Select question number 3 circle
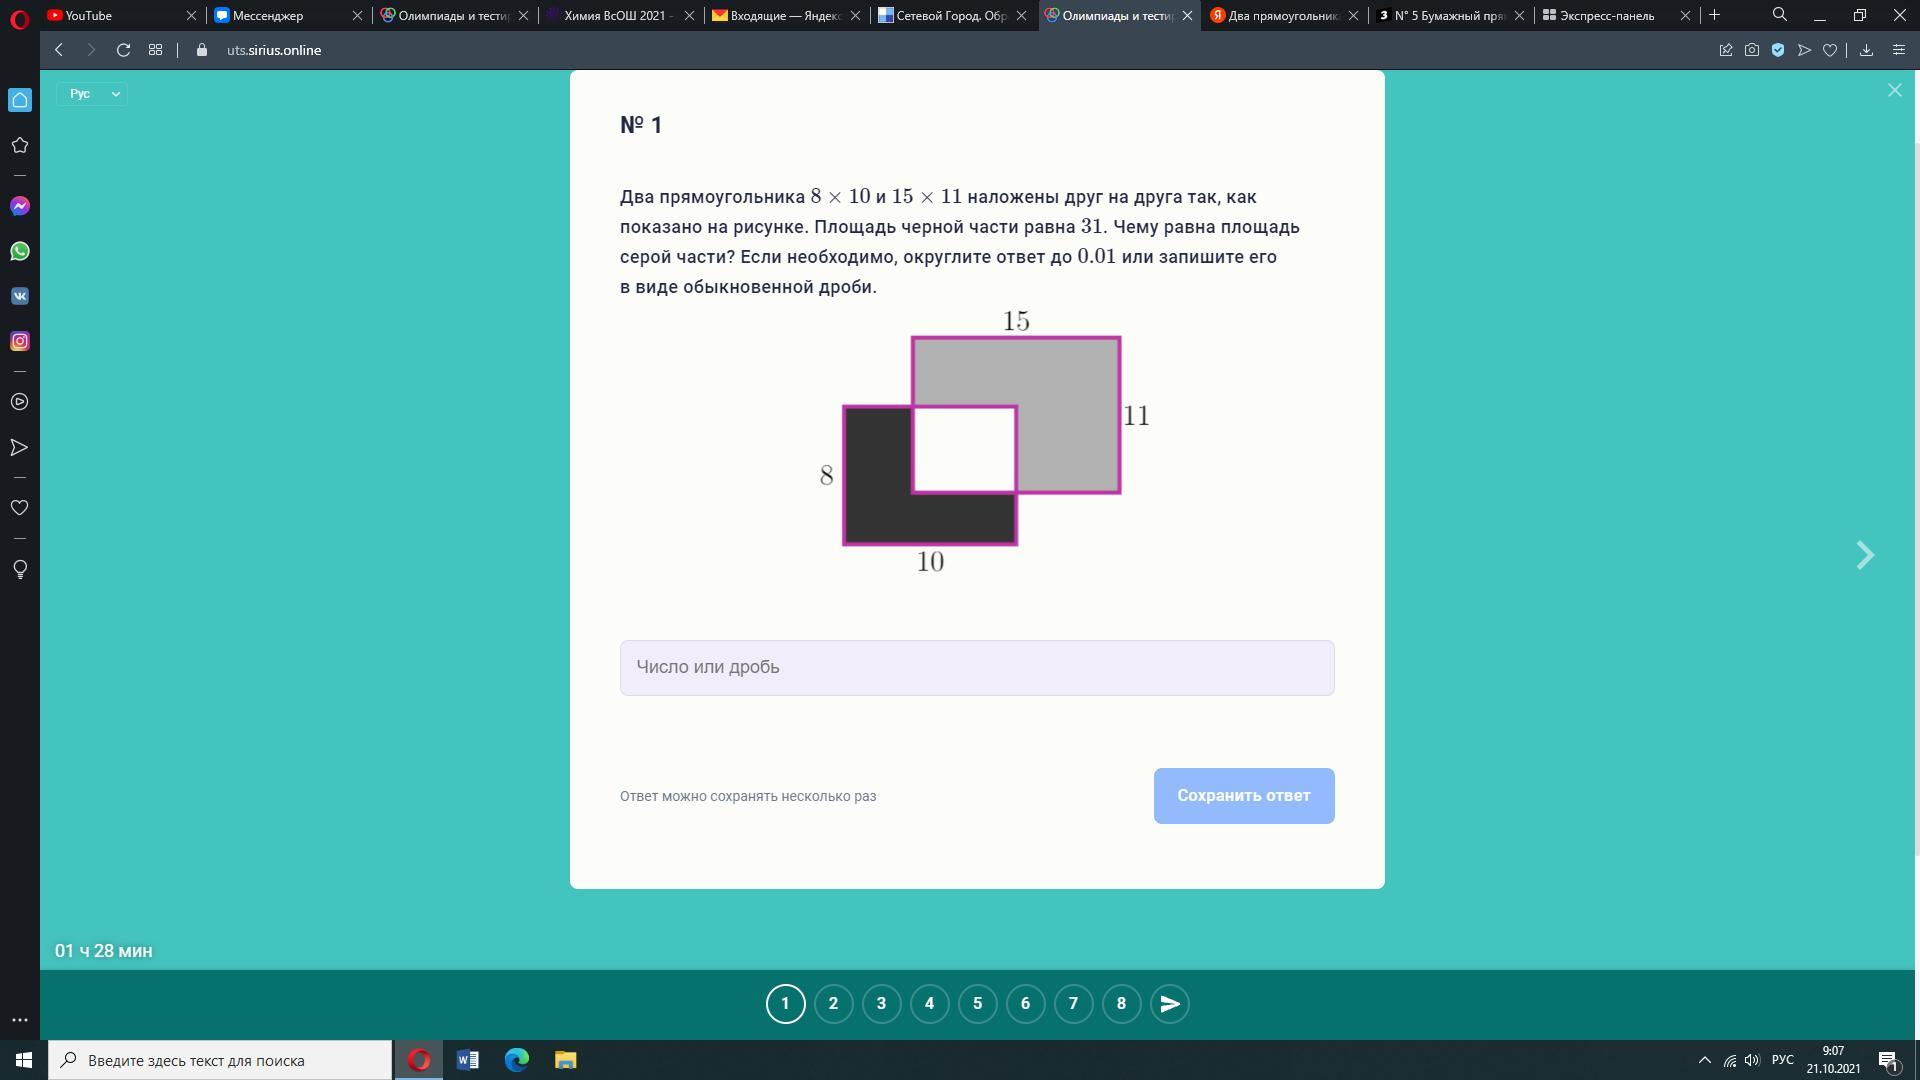 click(x=881, y=1004)
